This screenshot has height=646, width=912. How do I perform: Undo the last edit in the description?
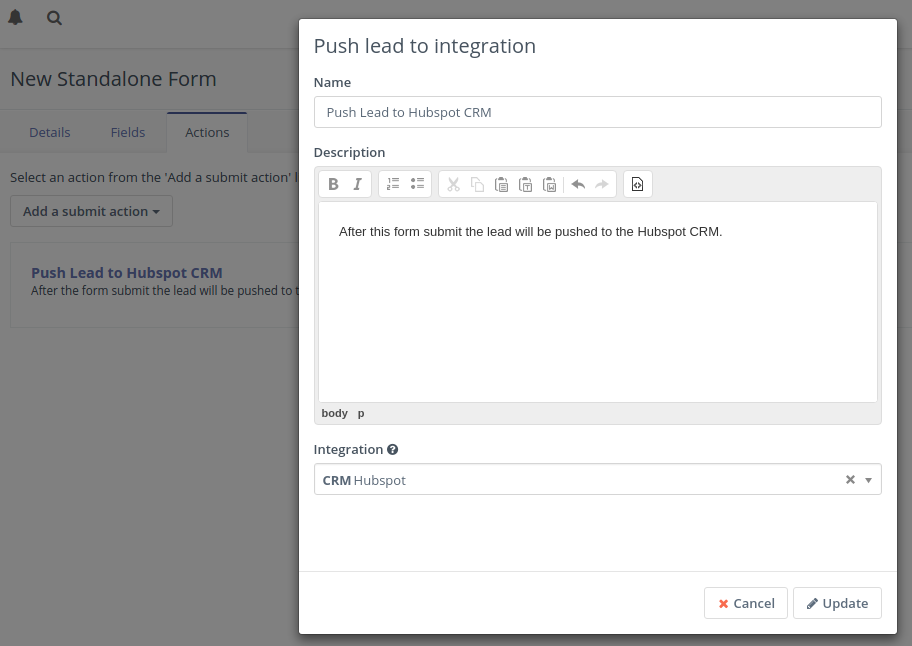pyautogui.click(x=577, y=184)
